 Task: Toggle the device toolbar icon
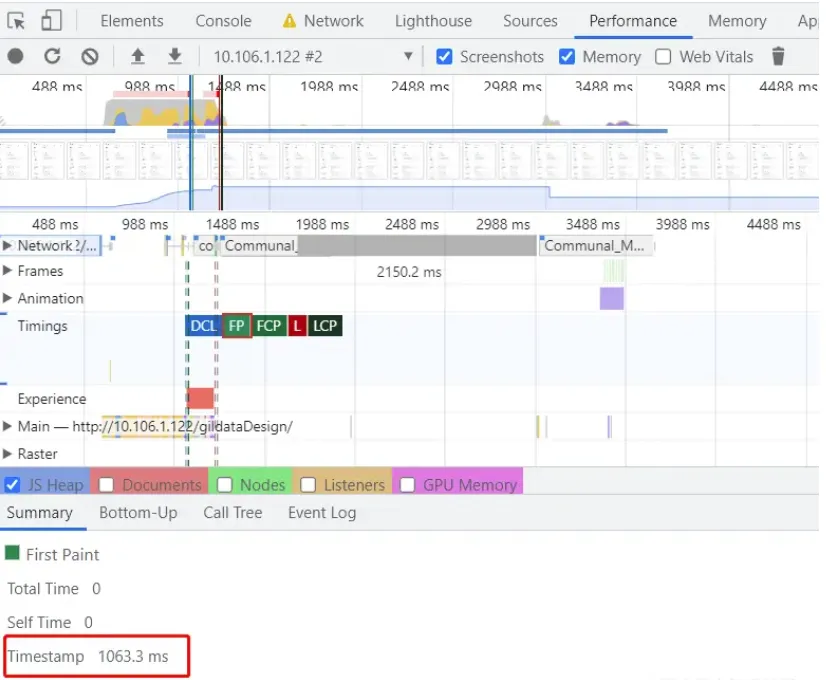pos(51,21)
